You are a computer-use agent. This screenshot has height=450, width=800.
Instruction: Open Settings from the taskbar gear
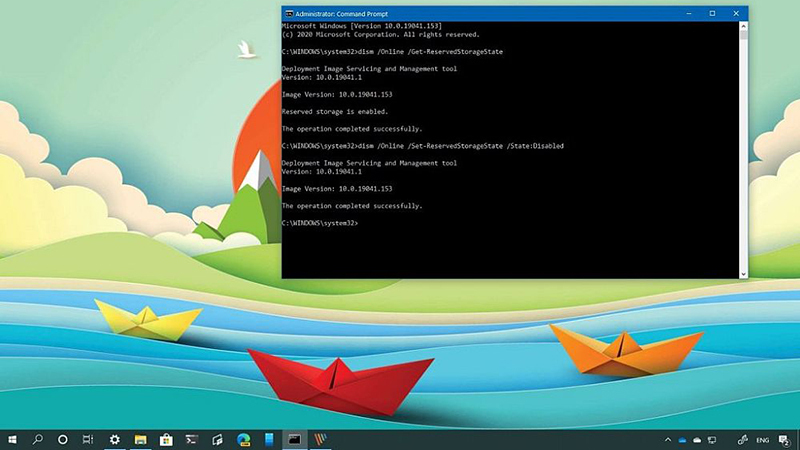115,439
